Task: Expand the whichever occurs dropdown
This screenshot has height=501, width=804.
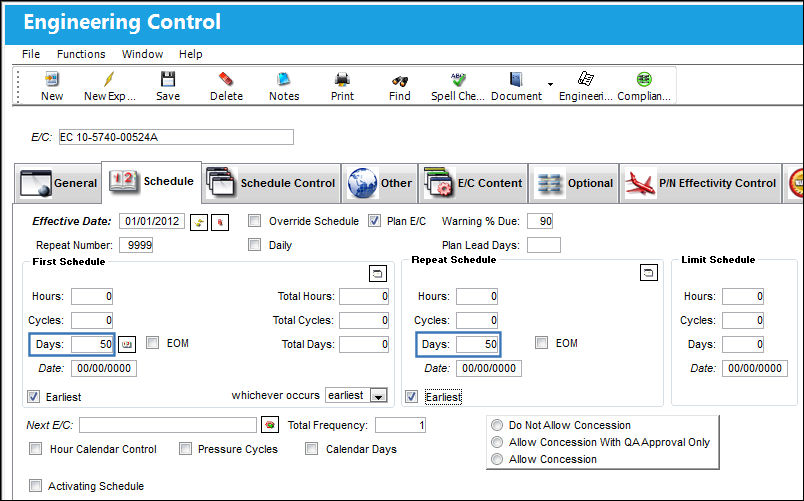Action: pyautogui.click(x=378, y=396)
